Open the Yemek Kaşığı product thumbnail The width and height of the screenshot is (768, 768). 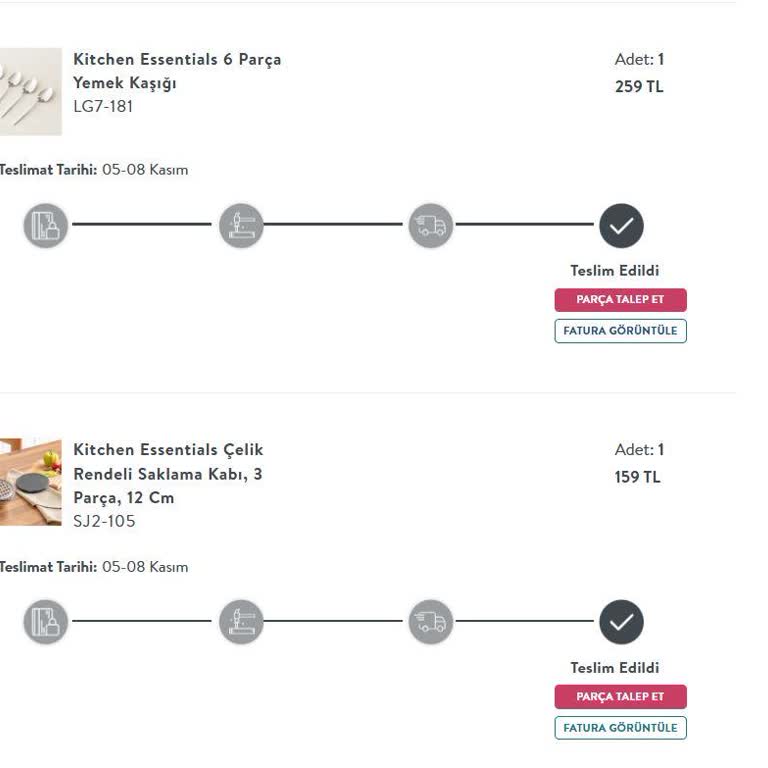point(30,91)
